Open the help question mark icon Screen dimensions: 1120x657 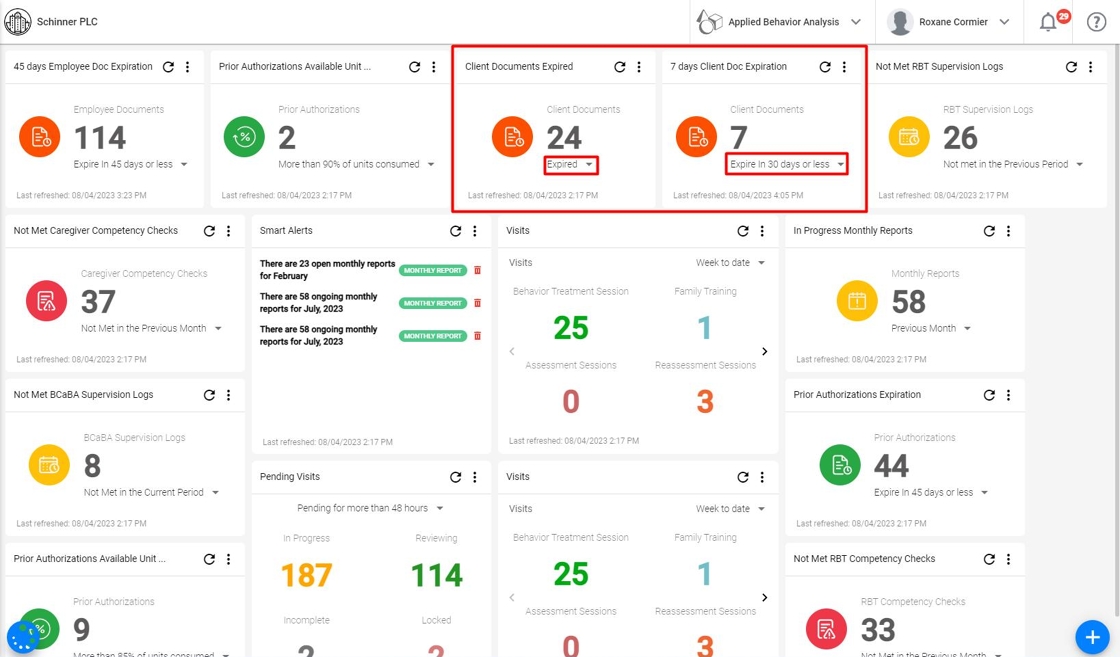[x=1096, y=22]
